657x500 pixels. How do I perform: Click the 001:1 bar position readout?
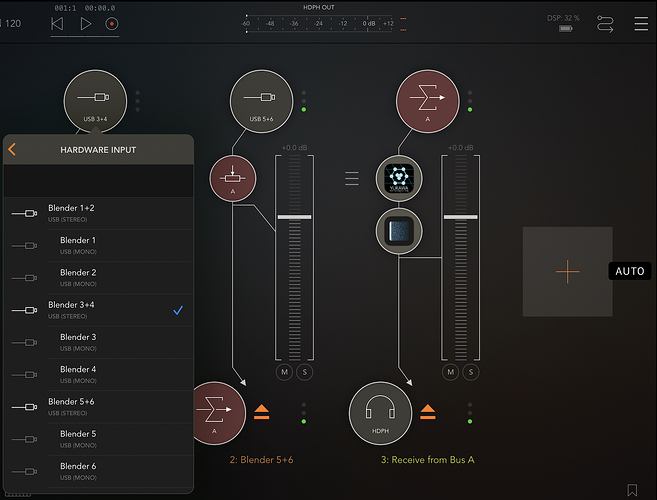(65, 8)
